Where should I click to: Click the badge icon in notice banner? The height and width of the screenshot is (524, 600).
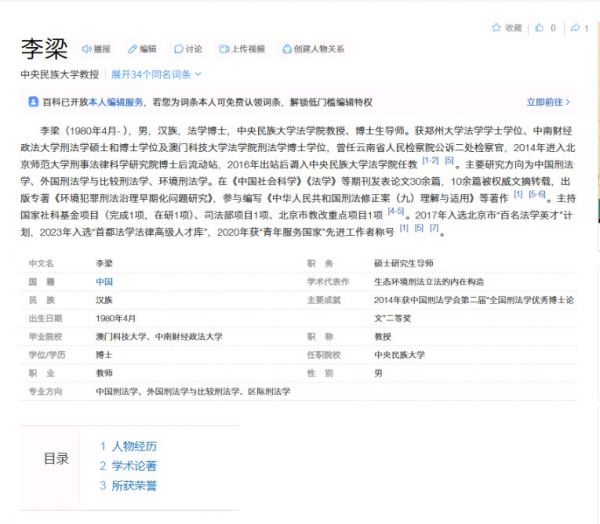pos(32,102)
